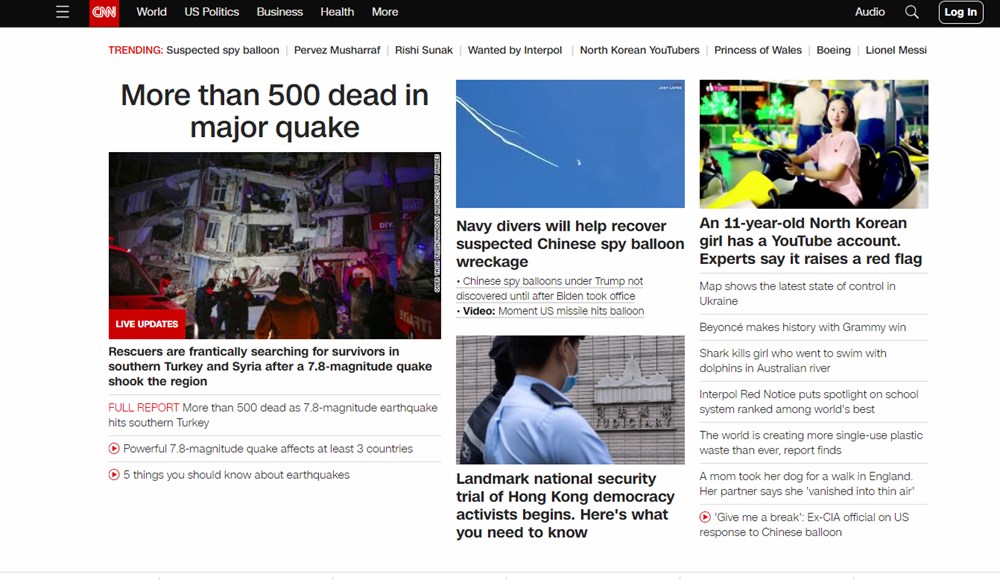Image resolution: width=1000 pixels, height=580 pixels.
Task: Click the CNN logo
Action: [x=103, y=12]
